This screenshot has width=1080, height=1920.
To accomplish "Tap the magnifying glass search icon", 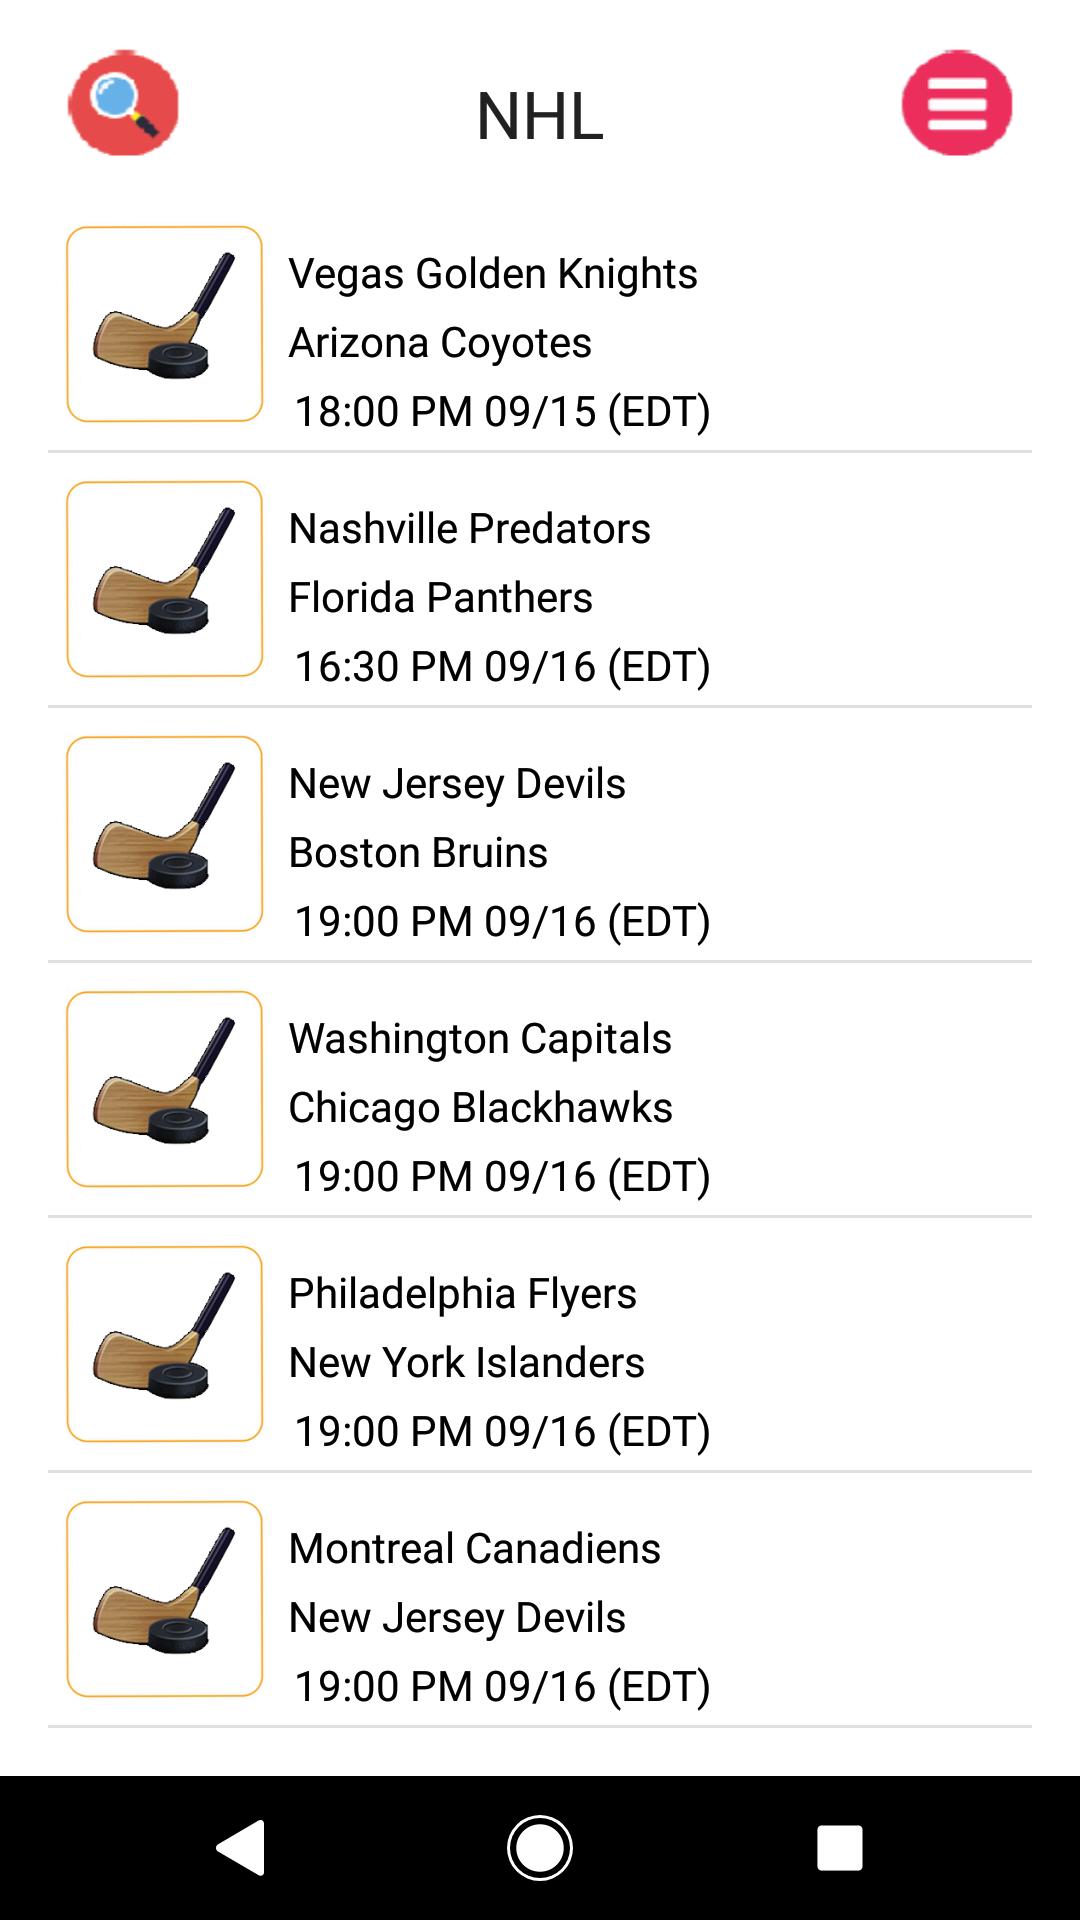I will pos(123,104).
